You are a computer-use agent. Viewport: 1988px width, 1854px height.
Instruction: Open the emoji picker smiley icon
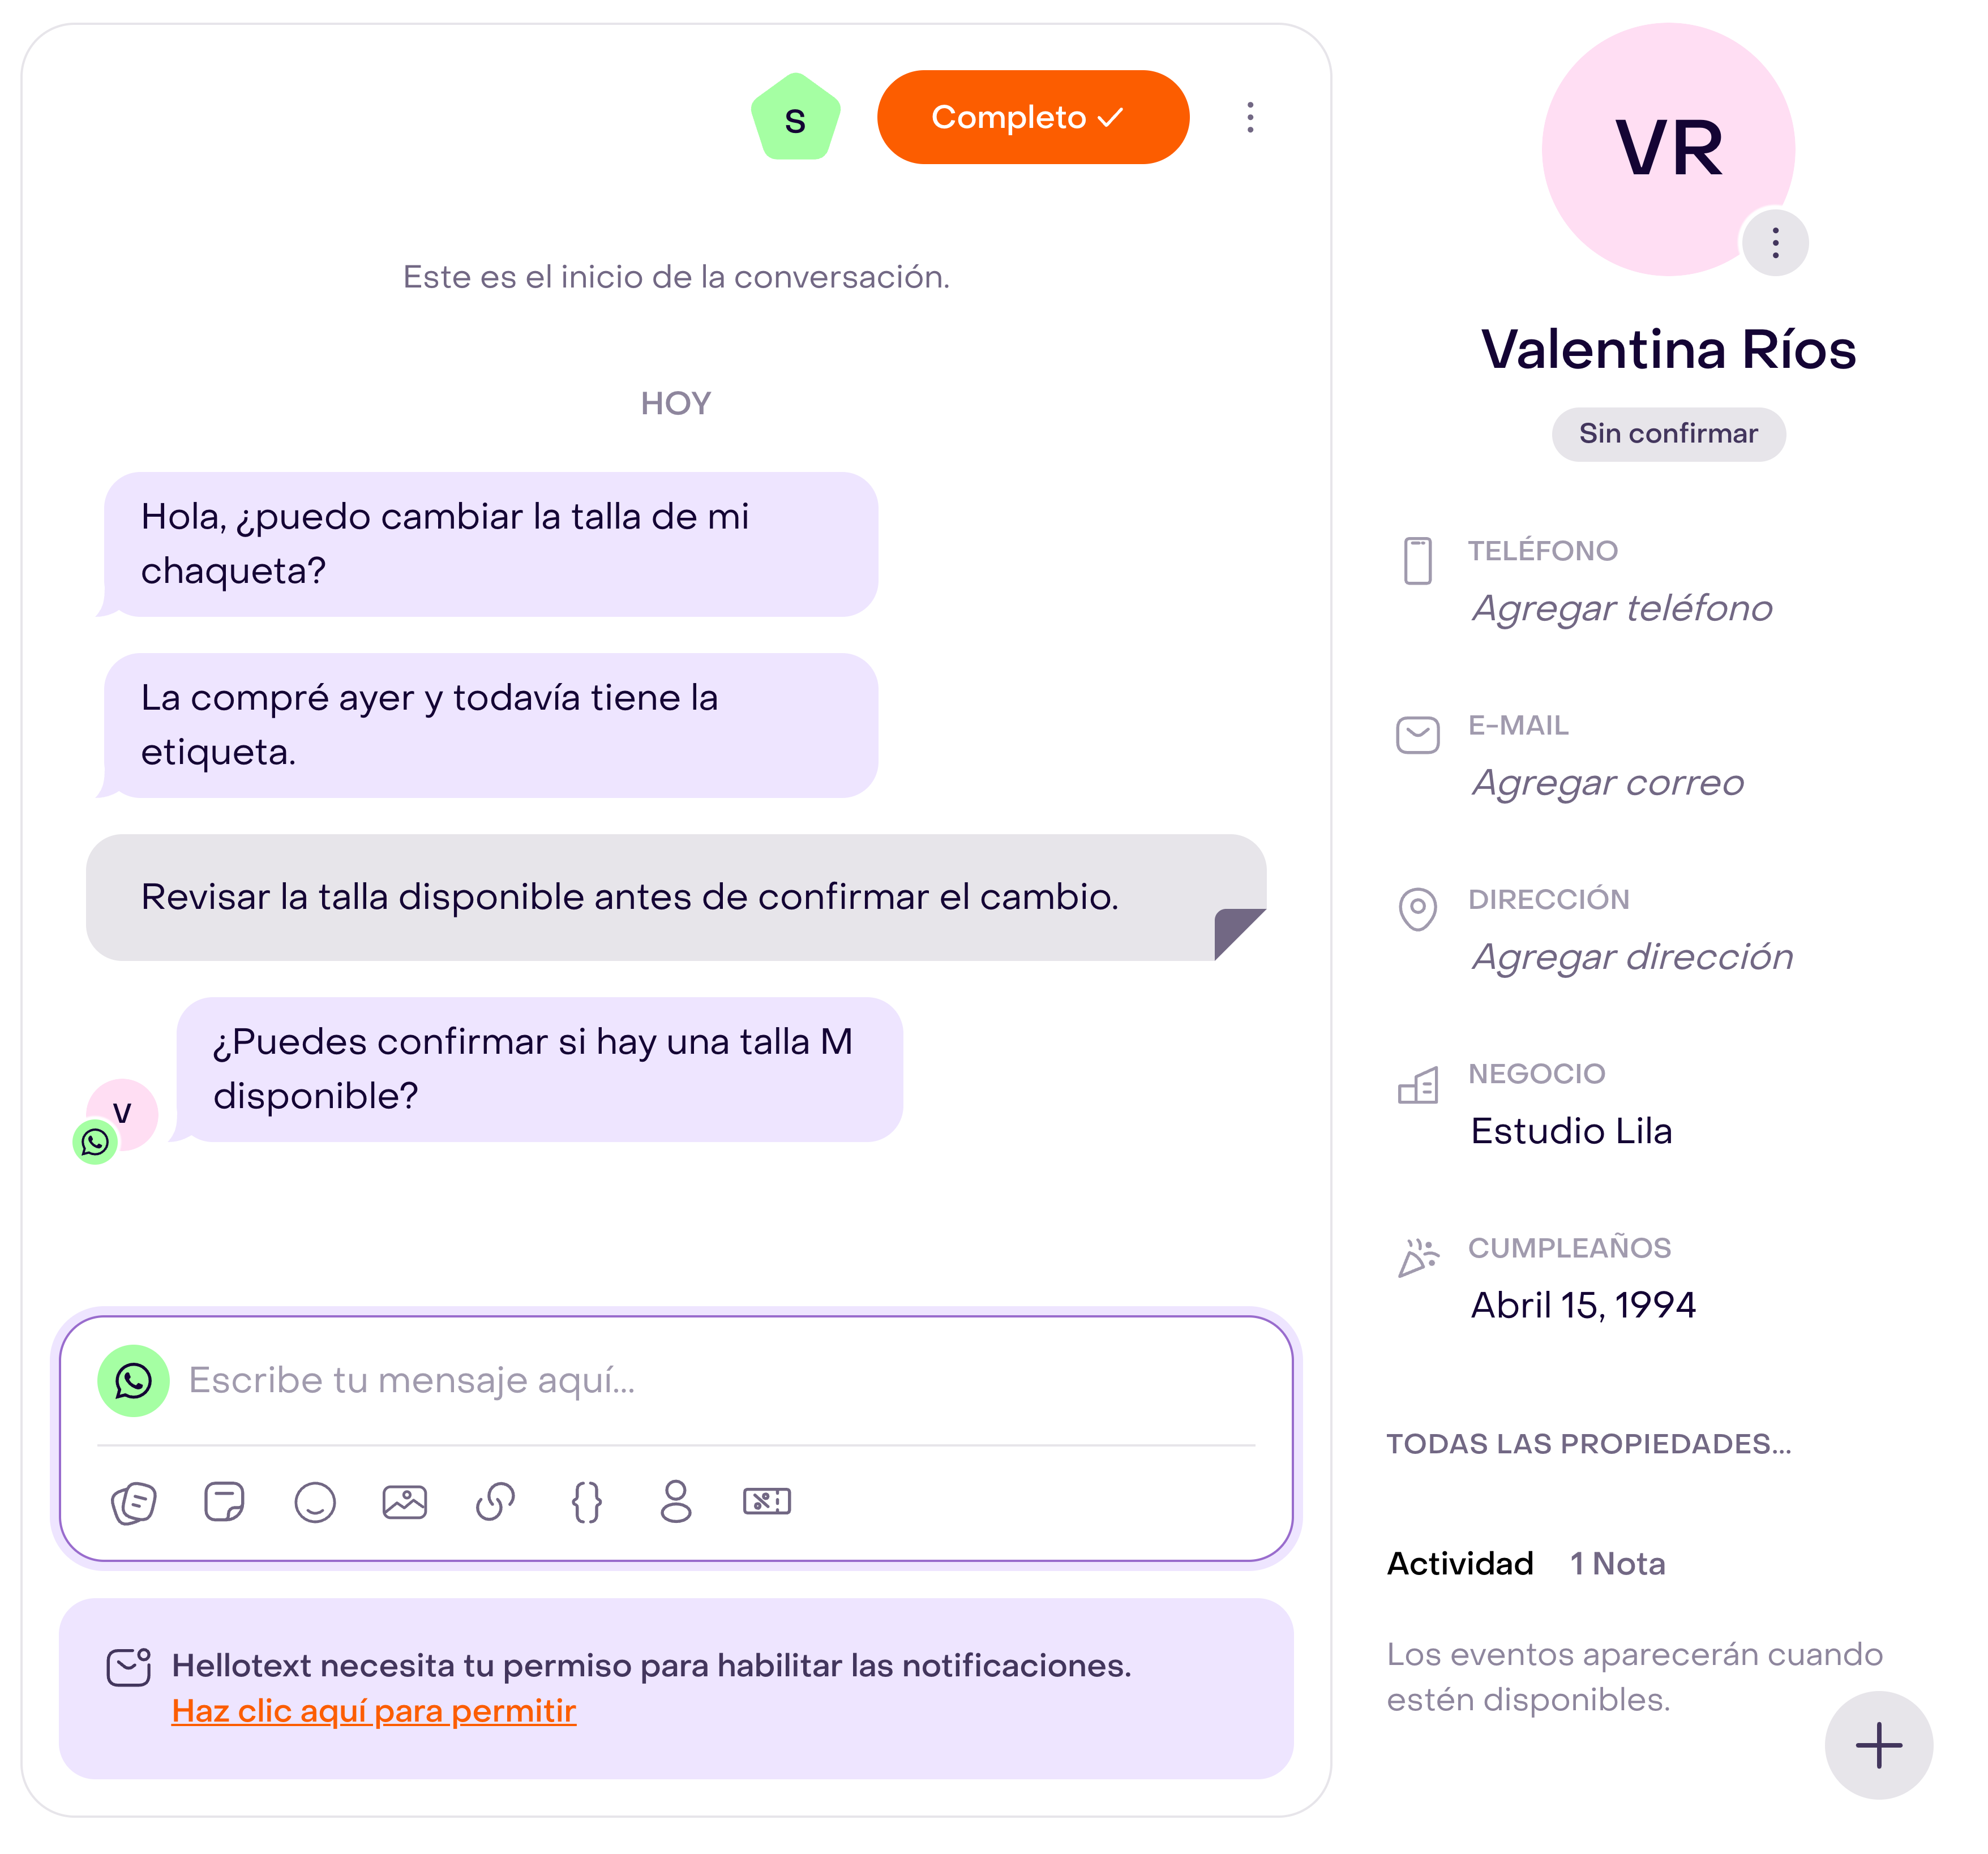coord(315,1502)
